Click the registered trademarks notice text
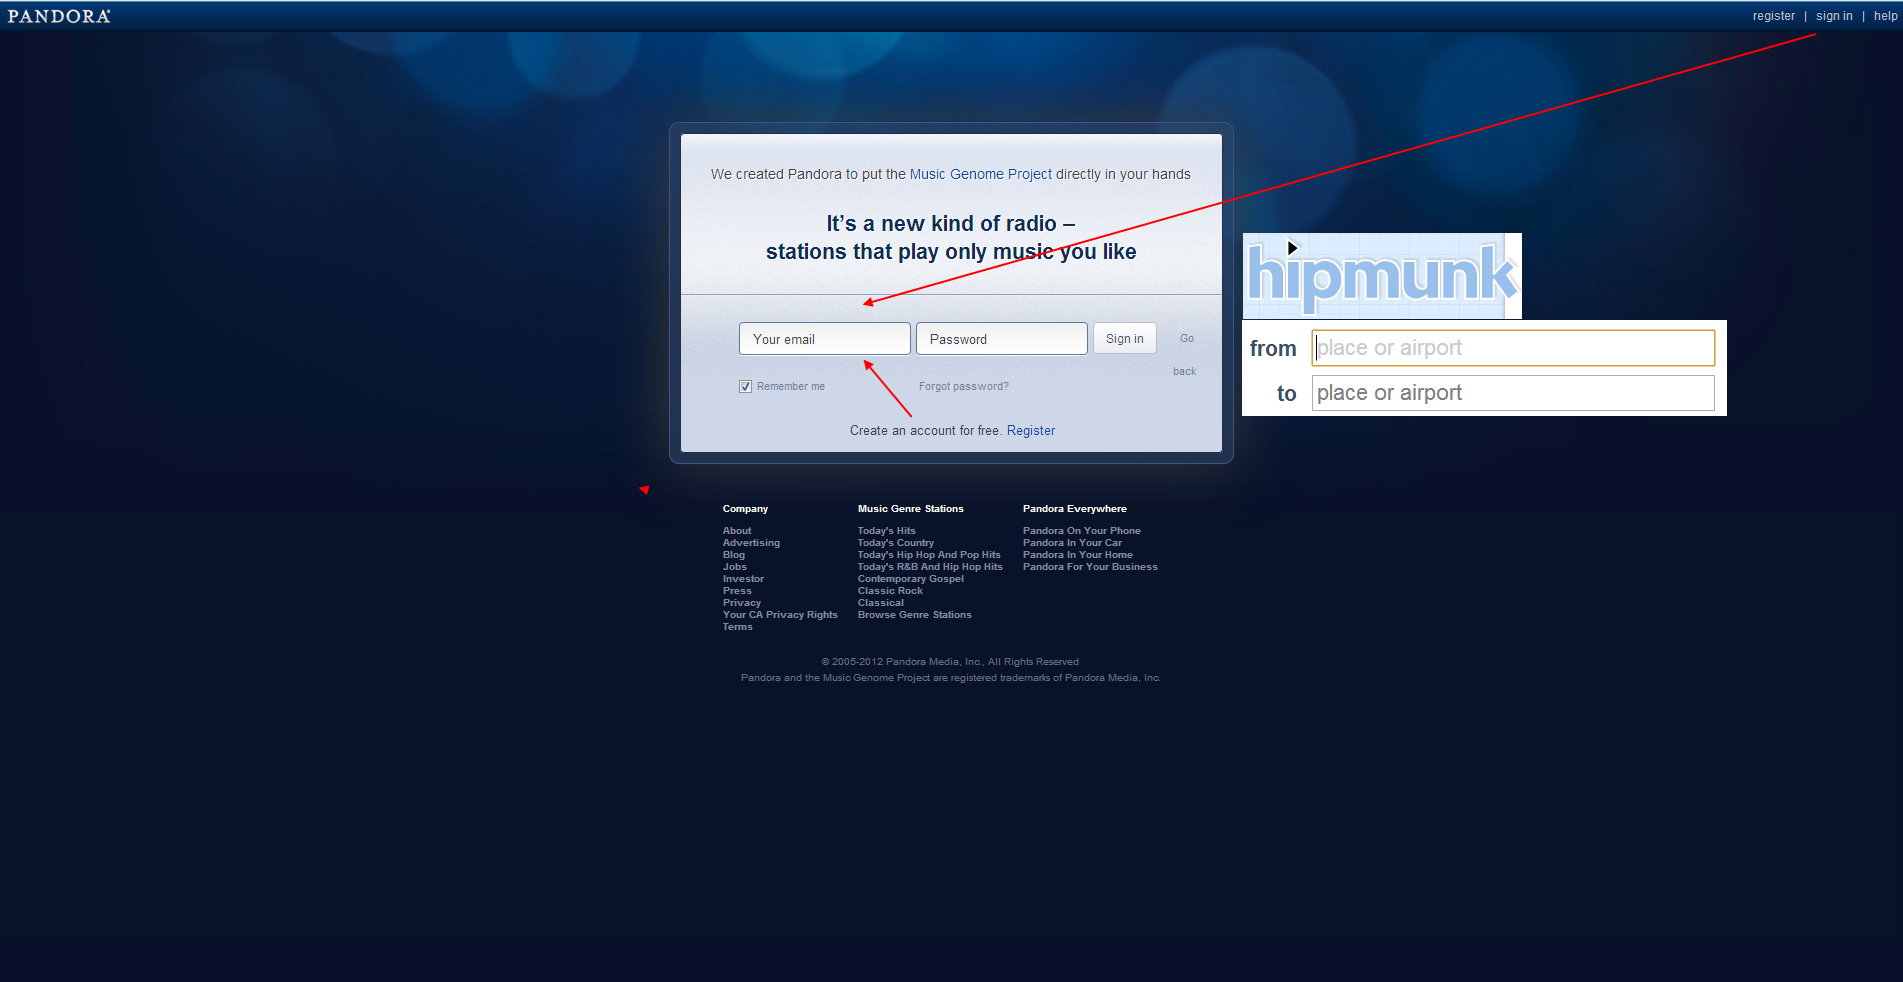The image size is (1903, 982). pyautogui.click(x=950, y=678)
